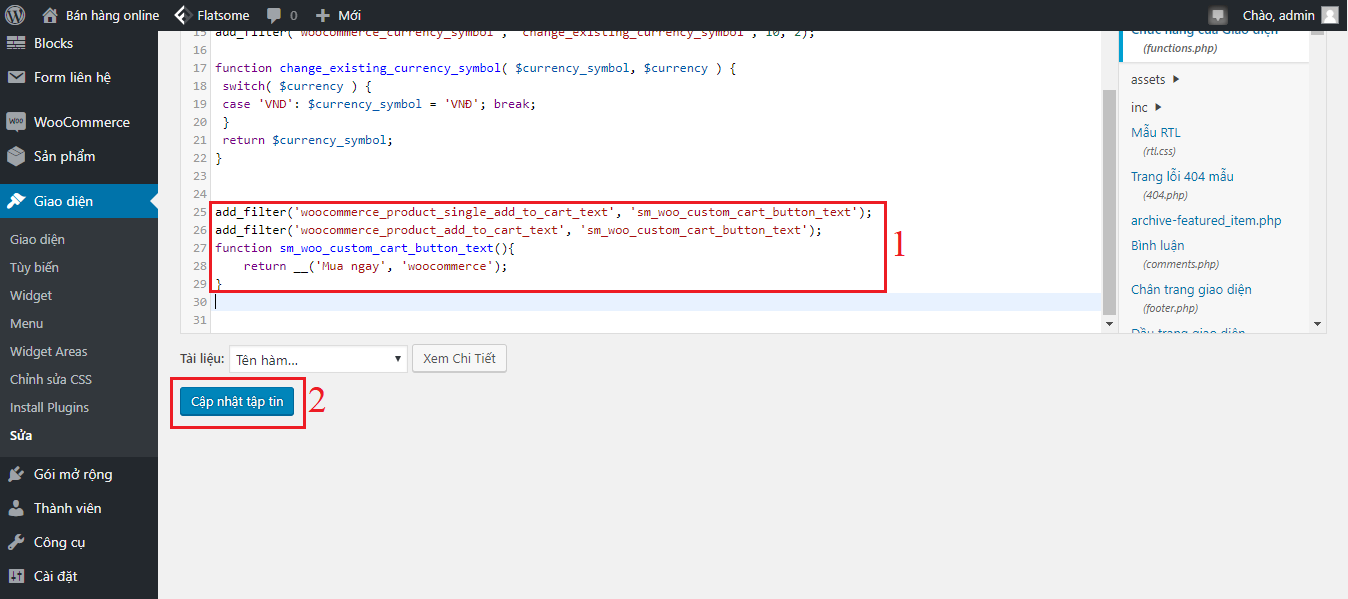The height and width of the screenshot is (599, 1348).
Task: Click the WooCommerce logo icon in sidebar
Action: click(x=16, y=122)
